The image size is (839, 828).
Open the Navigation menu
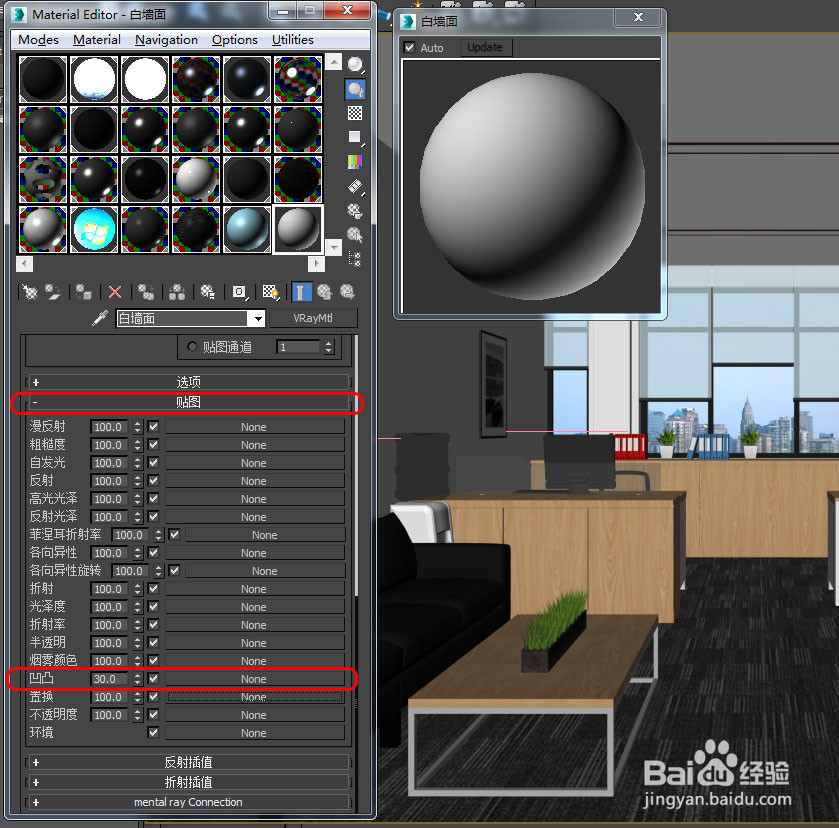click(x=166, y=40)
